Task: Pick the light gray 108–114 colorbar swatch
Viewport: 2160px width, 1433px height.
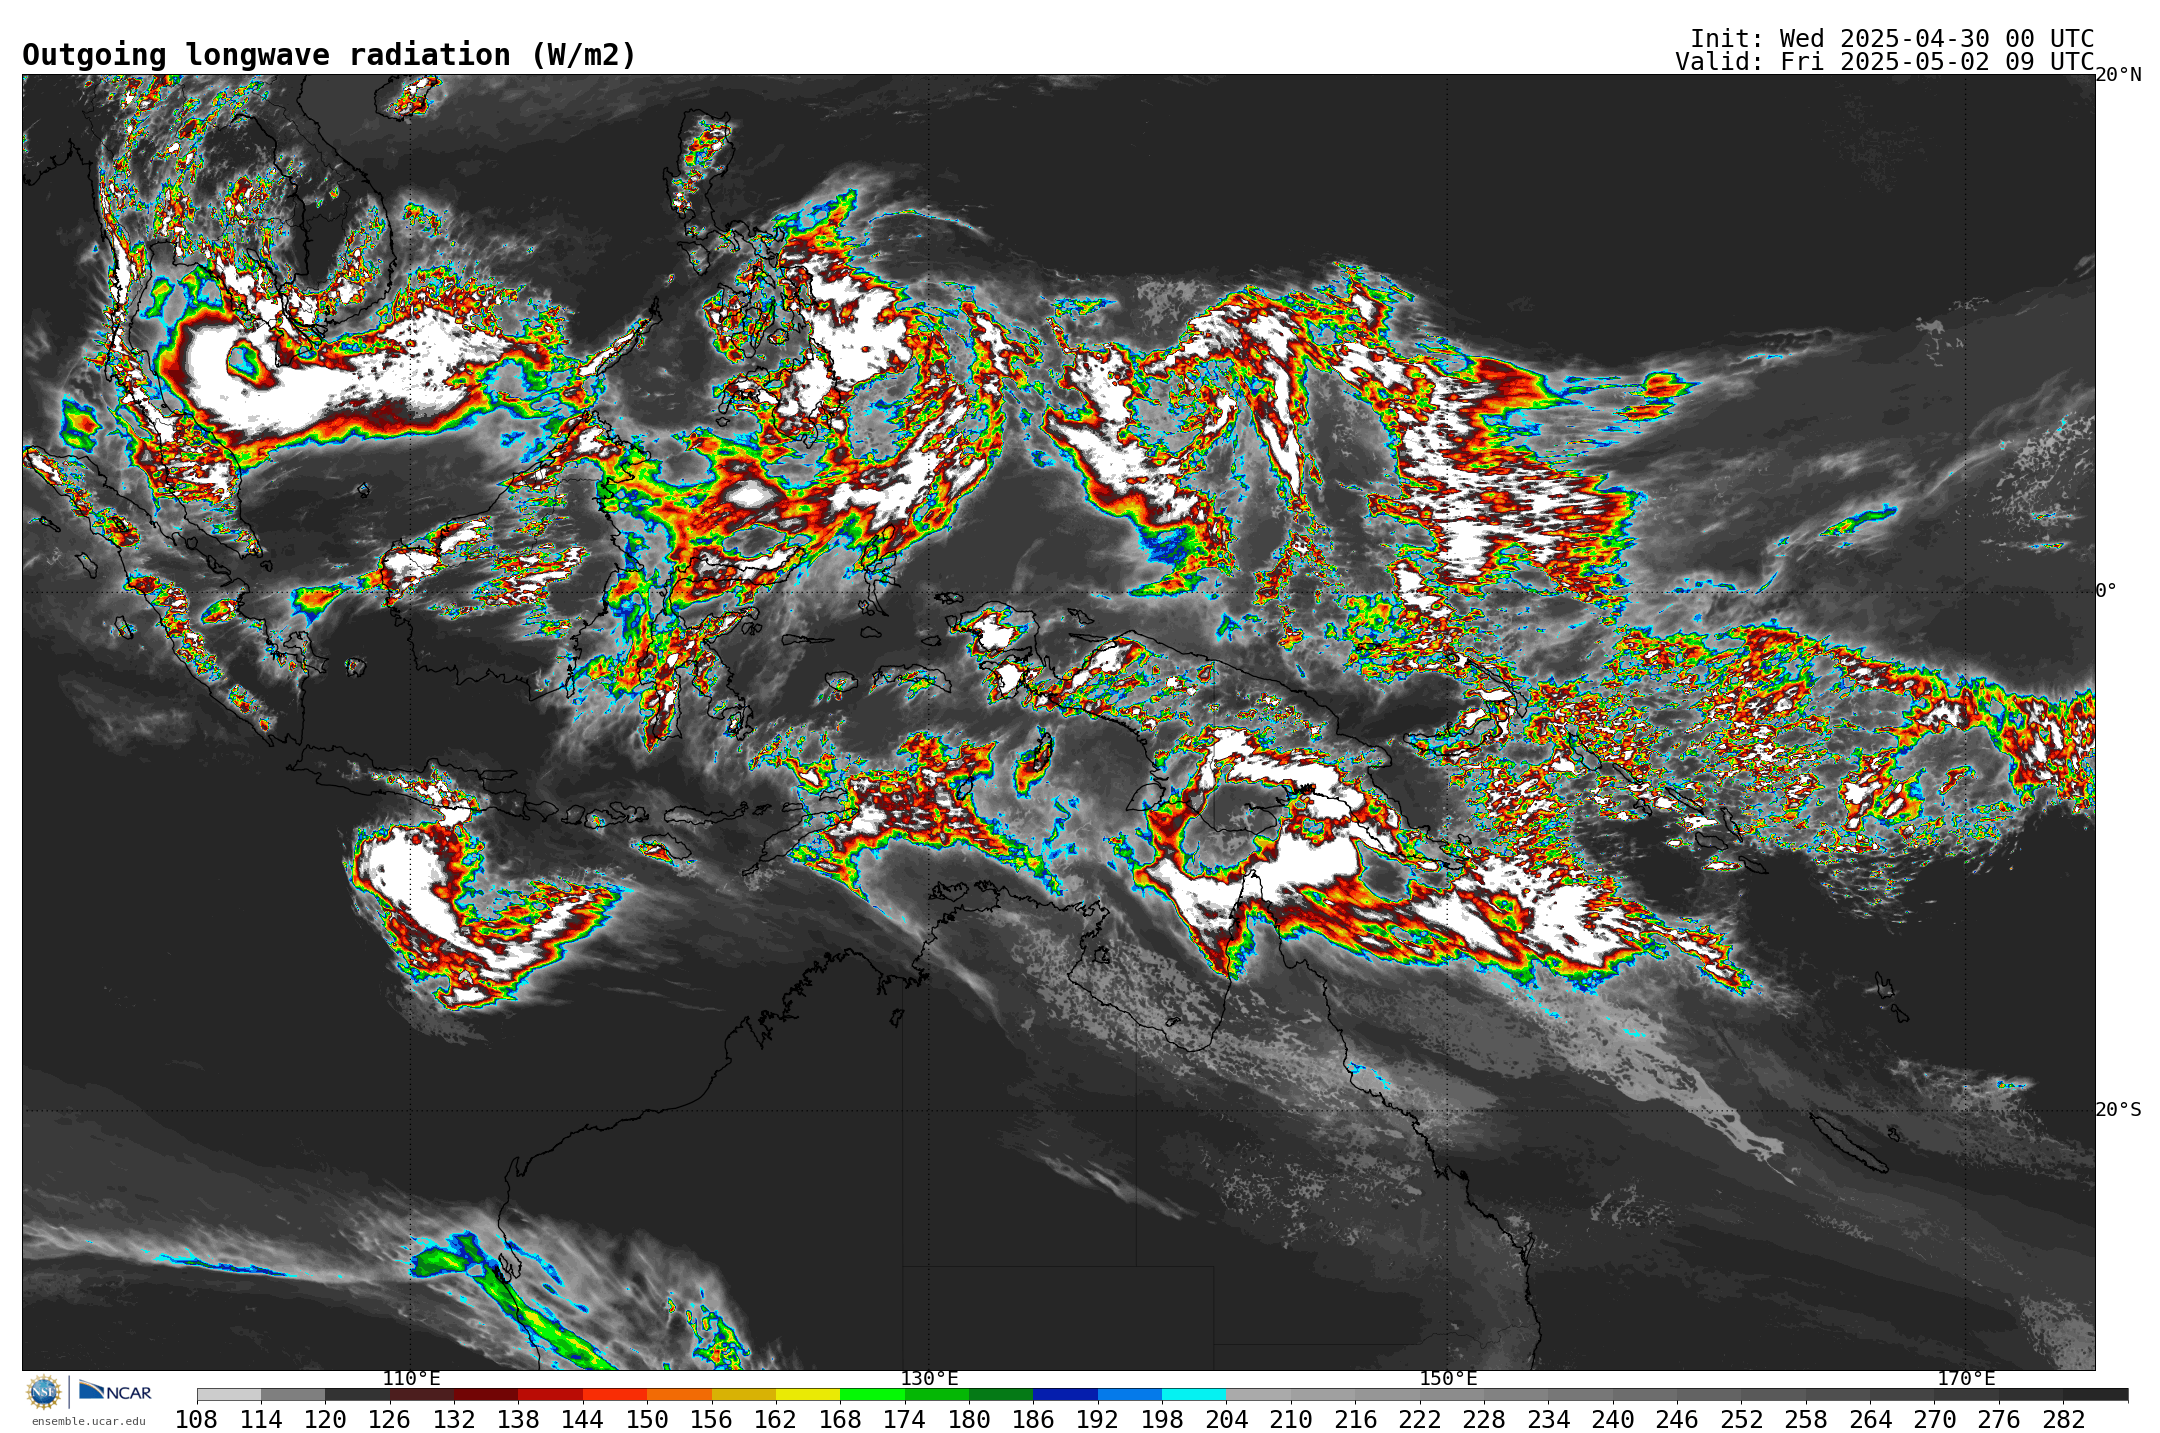Action: pyautogui.click(x=229, y=1395)
